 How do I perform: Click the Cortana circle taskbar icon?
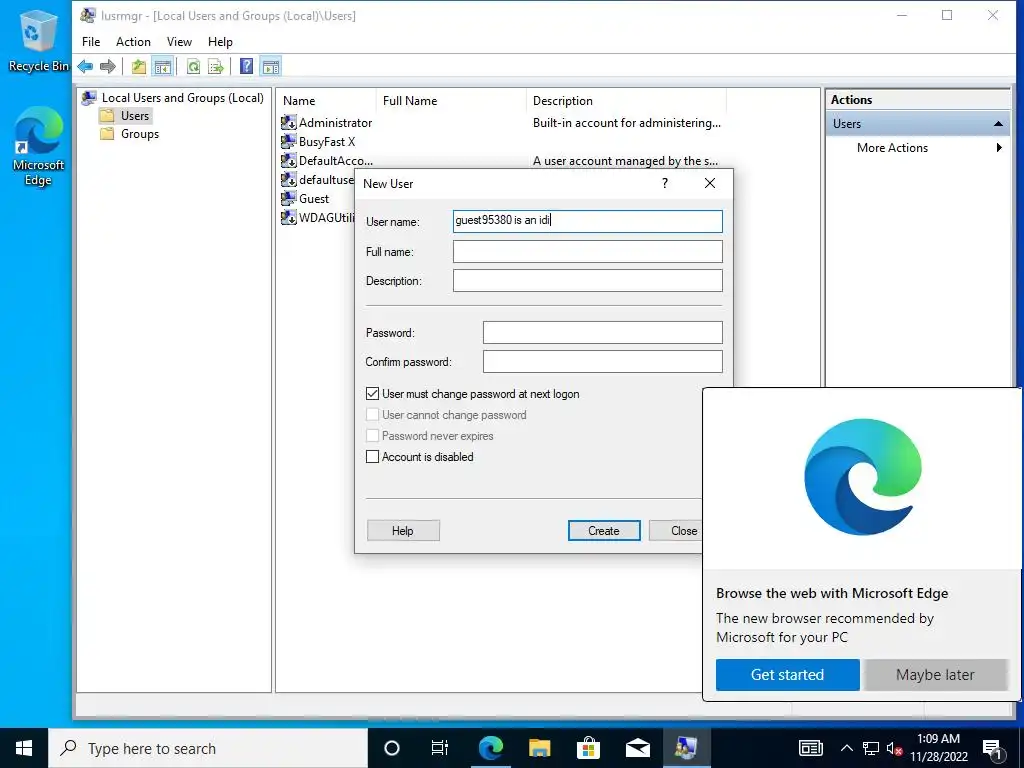click(391, 748)
